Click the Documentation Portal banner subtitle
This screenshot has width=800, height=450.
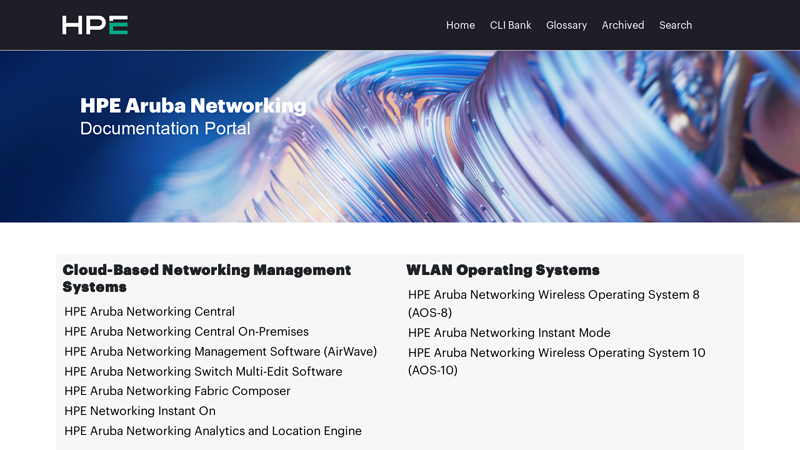165,128
